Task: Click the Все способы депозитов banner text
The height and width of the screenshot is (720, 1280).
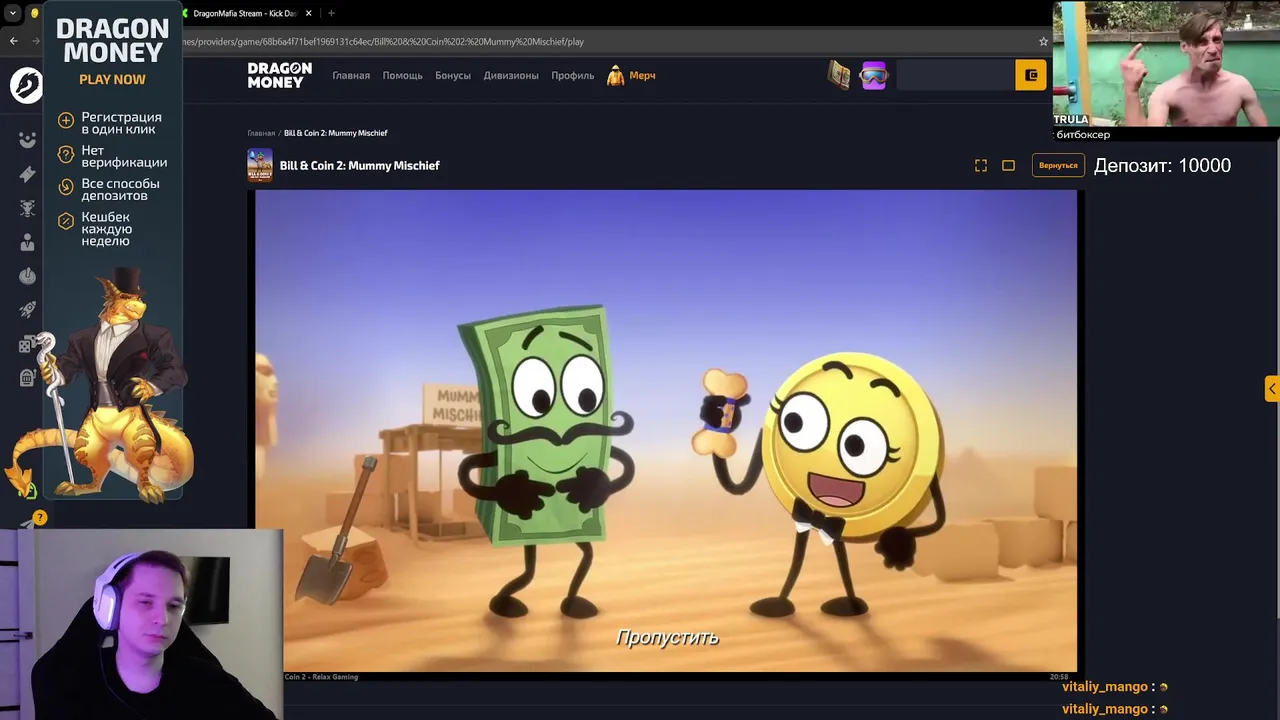Action: pyautogui.click(x=120, y=189)
